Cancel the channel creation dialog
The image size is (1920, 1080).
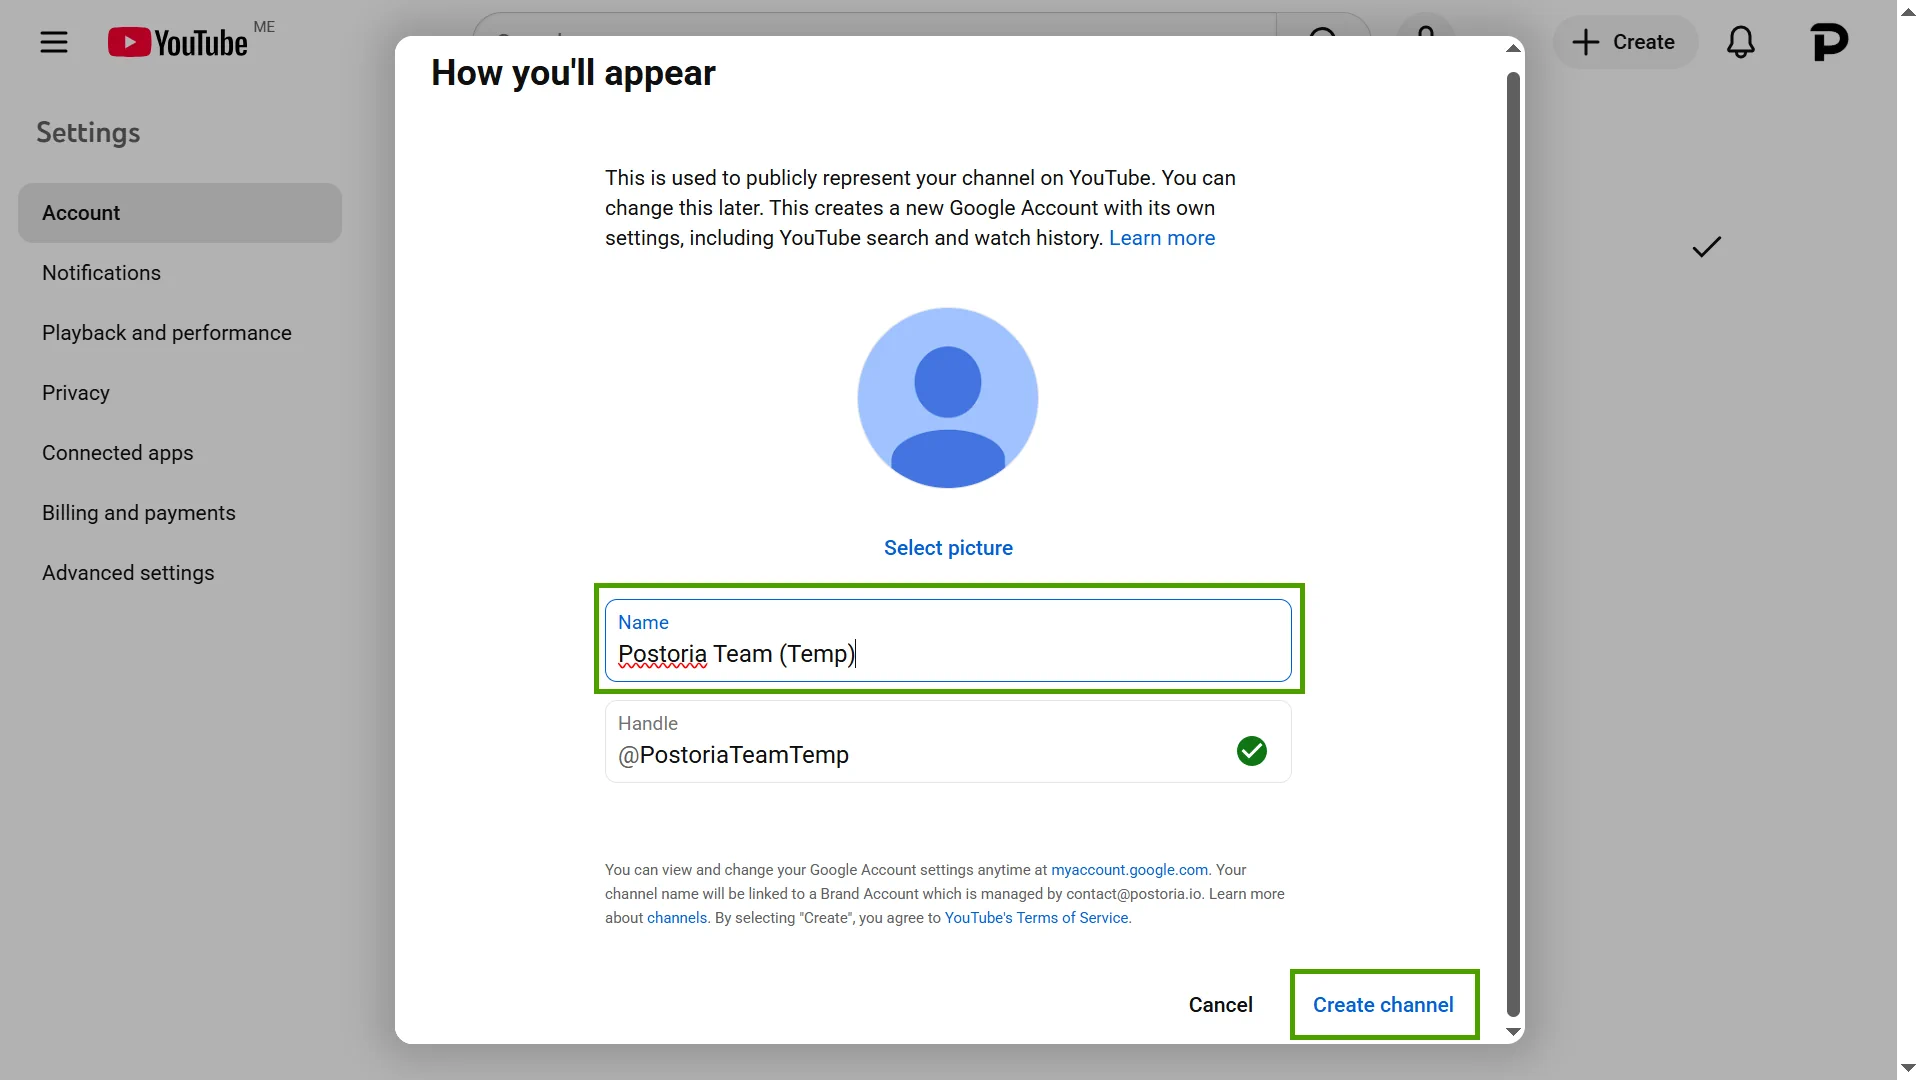point(1220,1004)
